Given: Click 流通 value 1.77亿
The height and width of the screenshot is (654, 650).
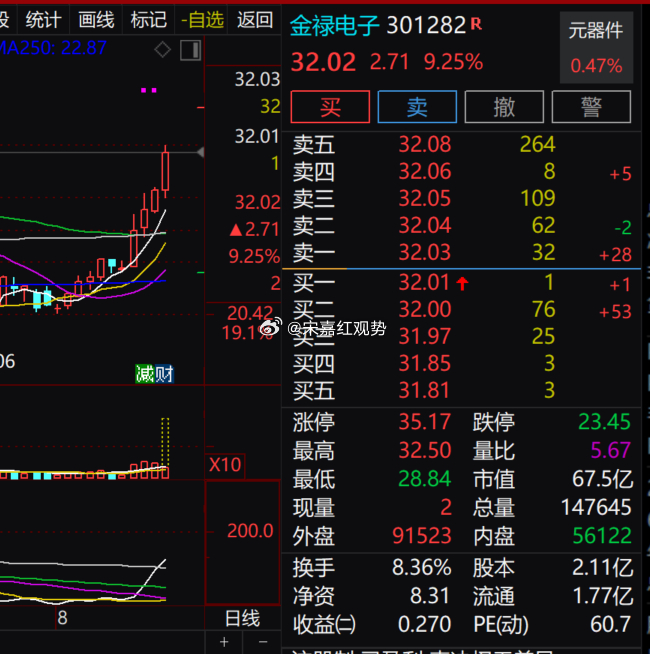Looking at the screenshot, I should (603, 596).
